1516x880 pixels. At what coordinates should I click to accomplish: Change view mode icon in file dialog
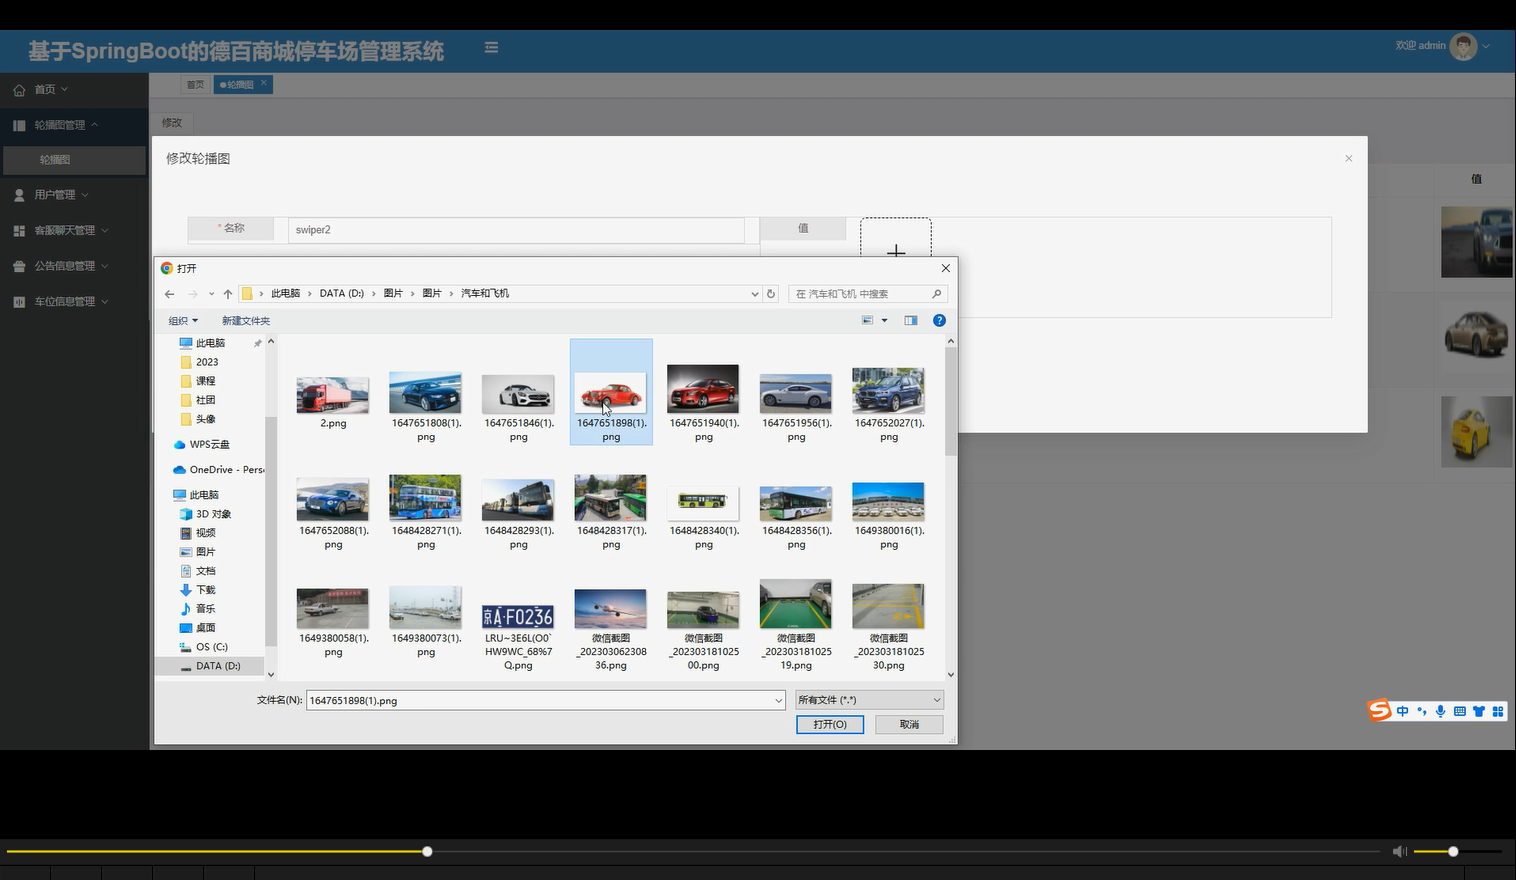[x=868, y=321]
